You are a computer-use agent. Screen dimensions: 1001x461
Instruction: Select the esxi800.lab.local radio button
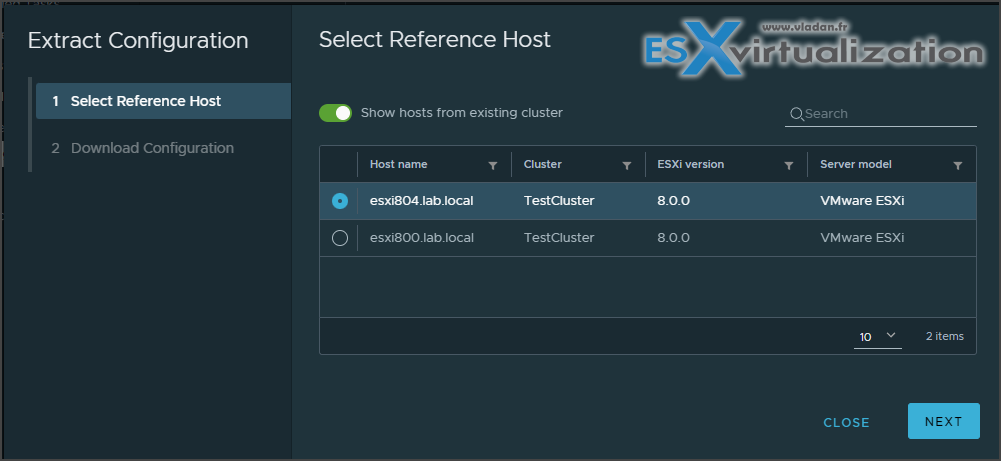click(x=340, y=238)
